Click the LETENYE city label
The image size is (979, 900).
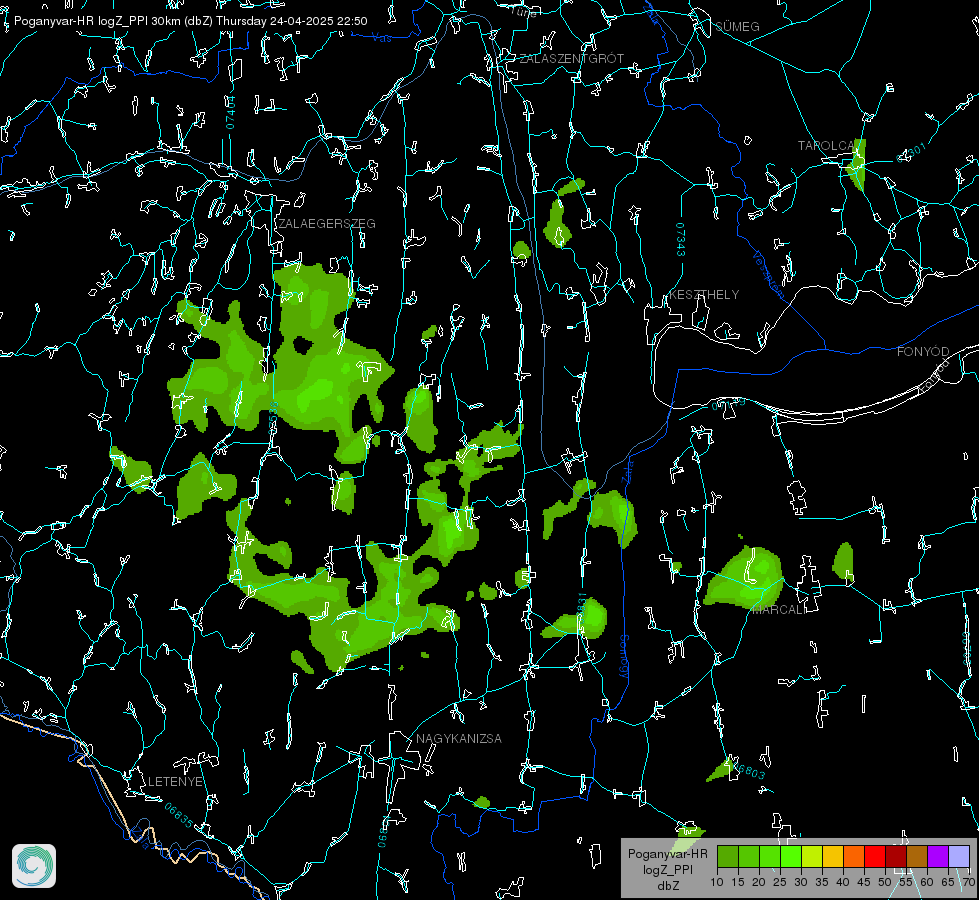click(175, 782)
